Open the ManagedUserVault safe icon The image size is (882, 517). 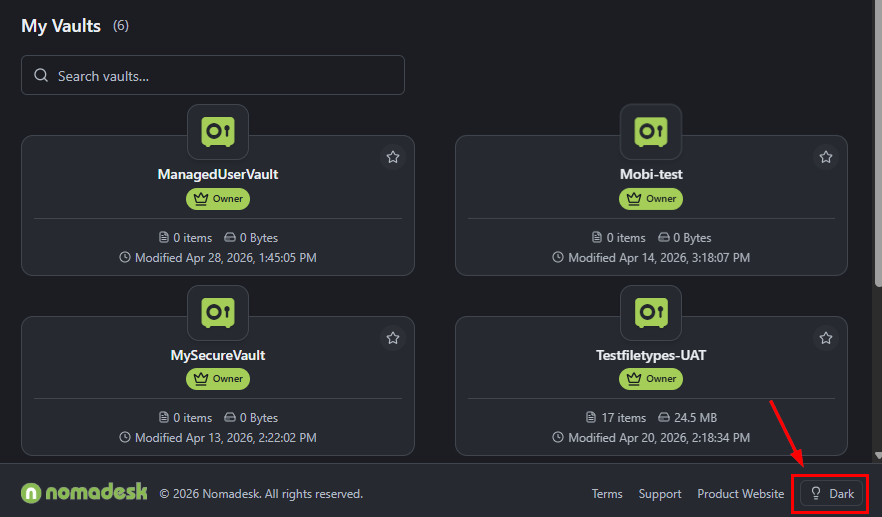click(217, 131)
